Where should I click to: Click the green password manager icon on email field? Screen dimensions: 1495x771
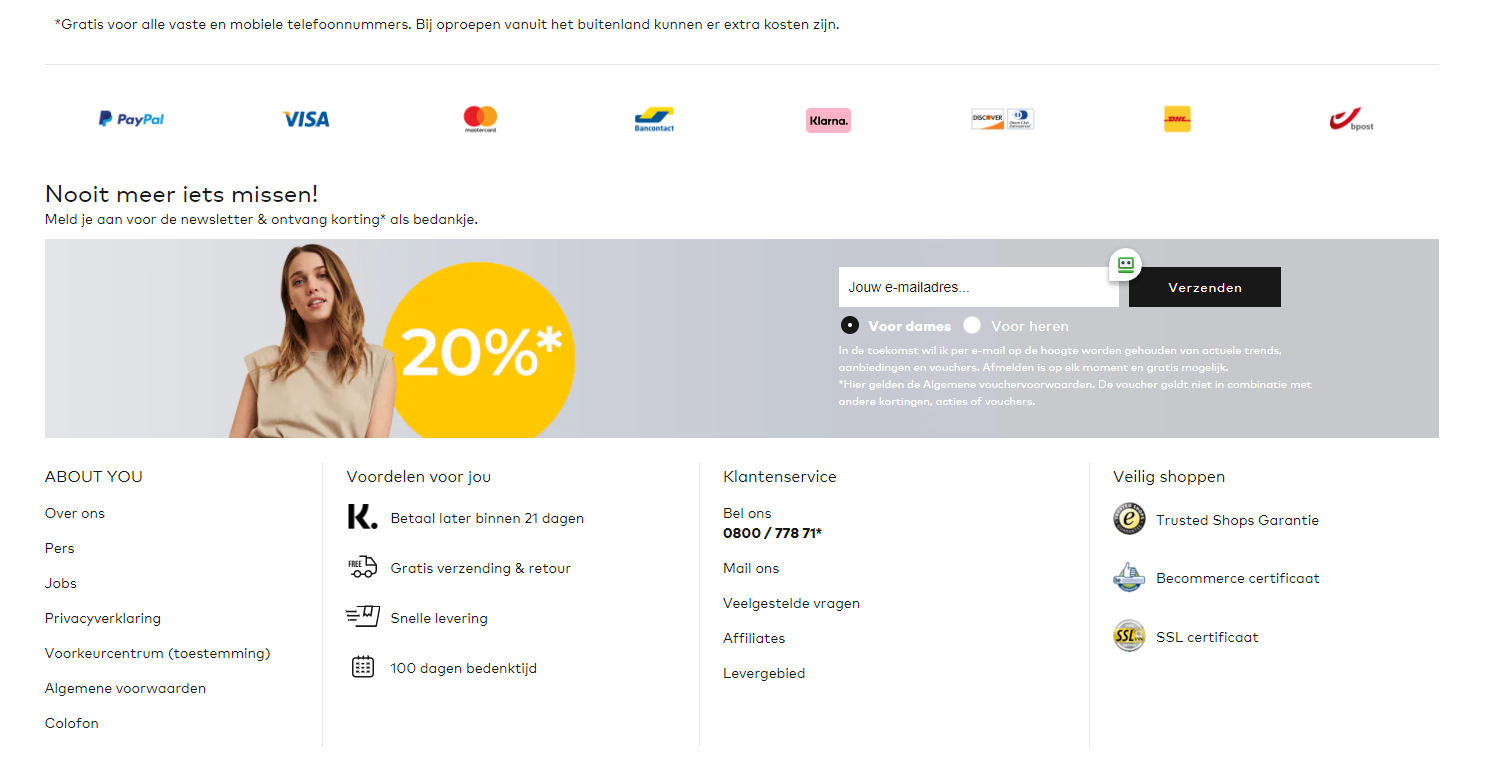[1126, 265]
